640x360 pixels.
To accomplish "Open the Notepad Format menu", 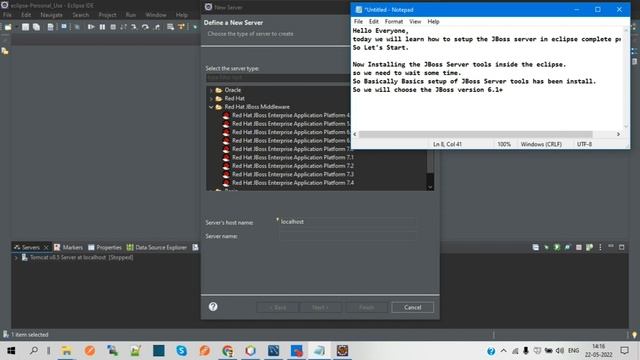I will click(x=393, y=22).
